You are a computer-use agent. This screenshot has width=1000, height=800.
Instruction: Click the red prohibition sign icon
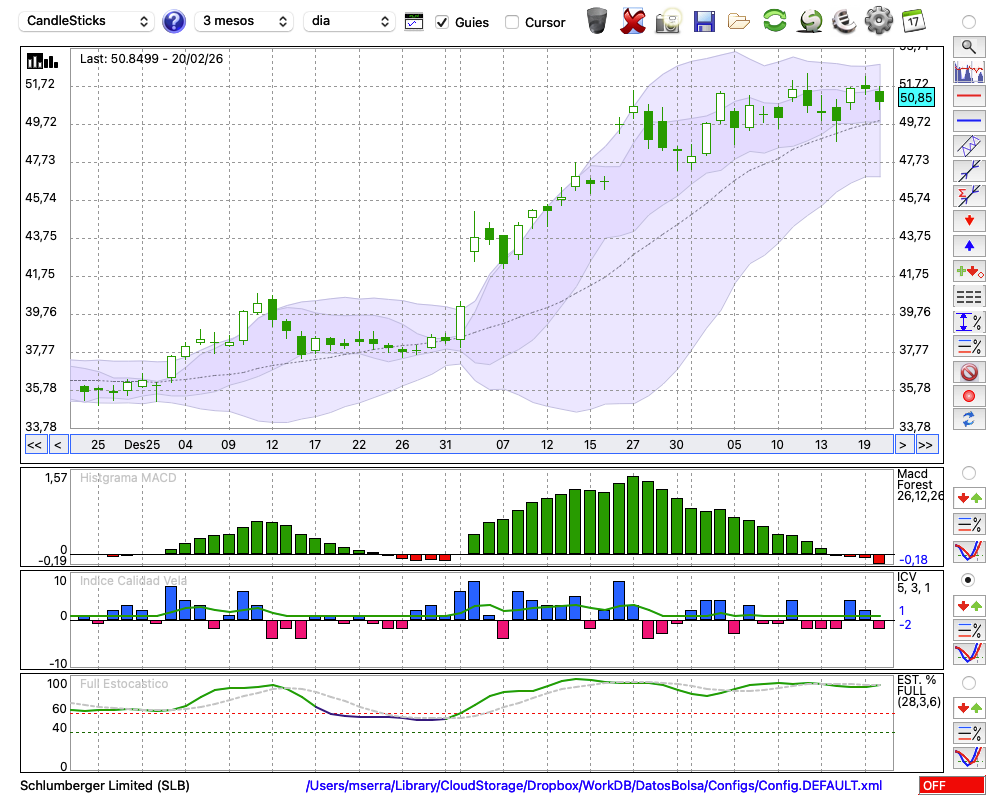click(x=968, y=372)
